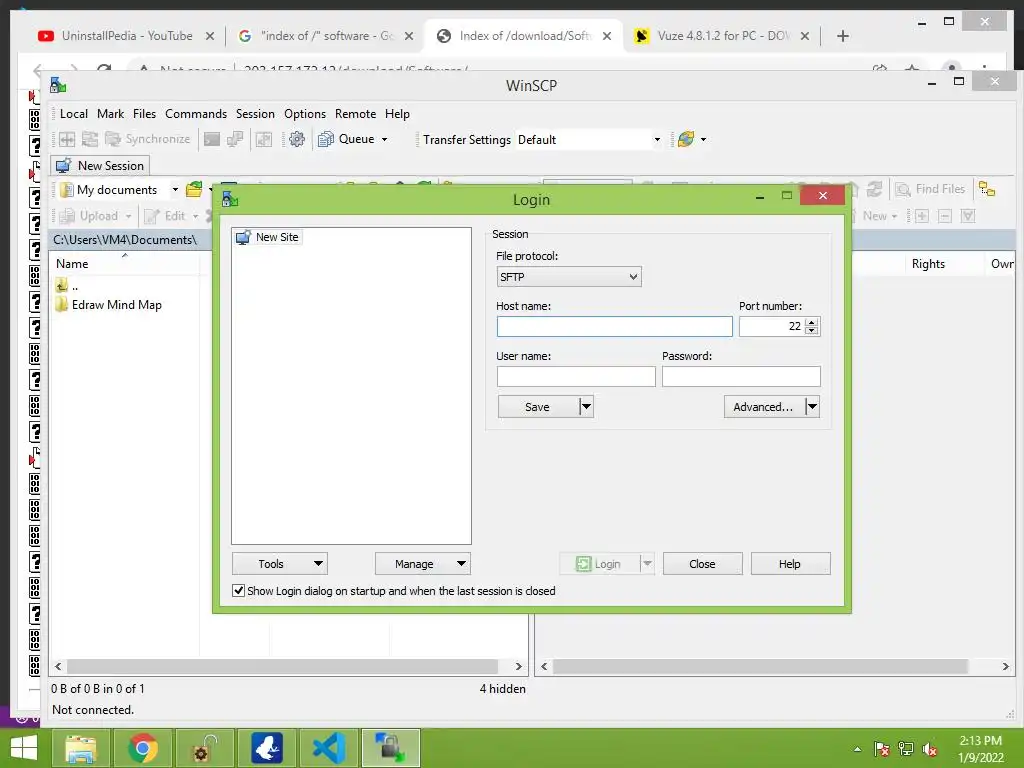Select the New Session tab
The width and height of the screenshot is (1024, 768).
coord(101,166)
